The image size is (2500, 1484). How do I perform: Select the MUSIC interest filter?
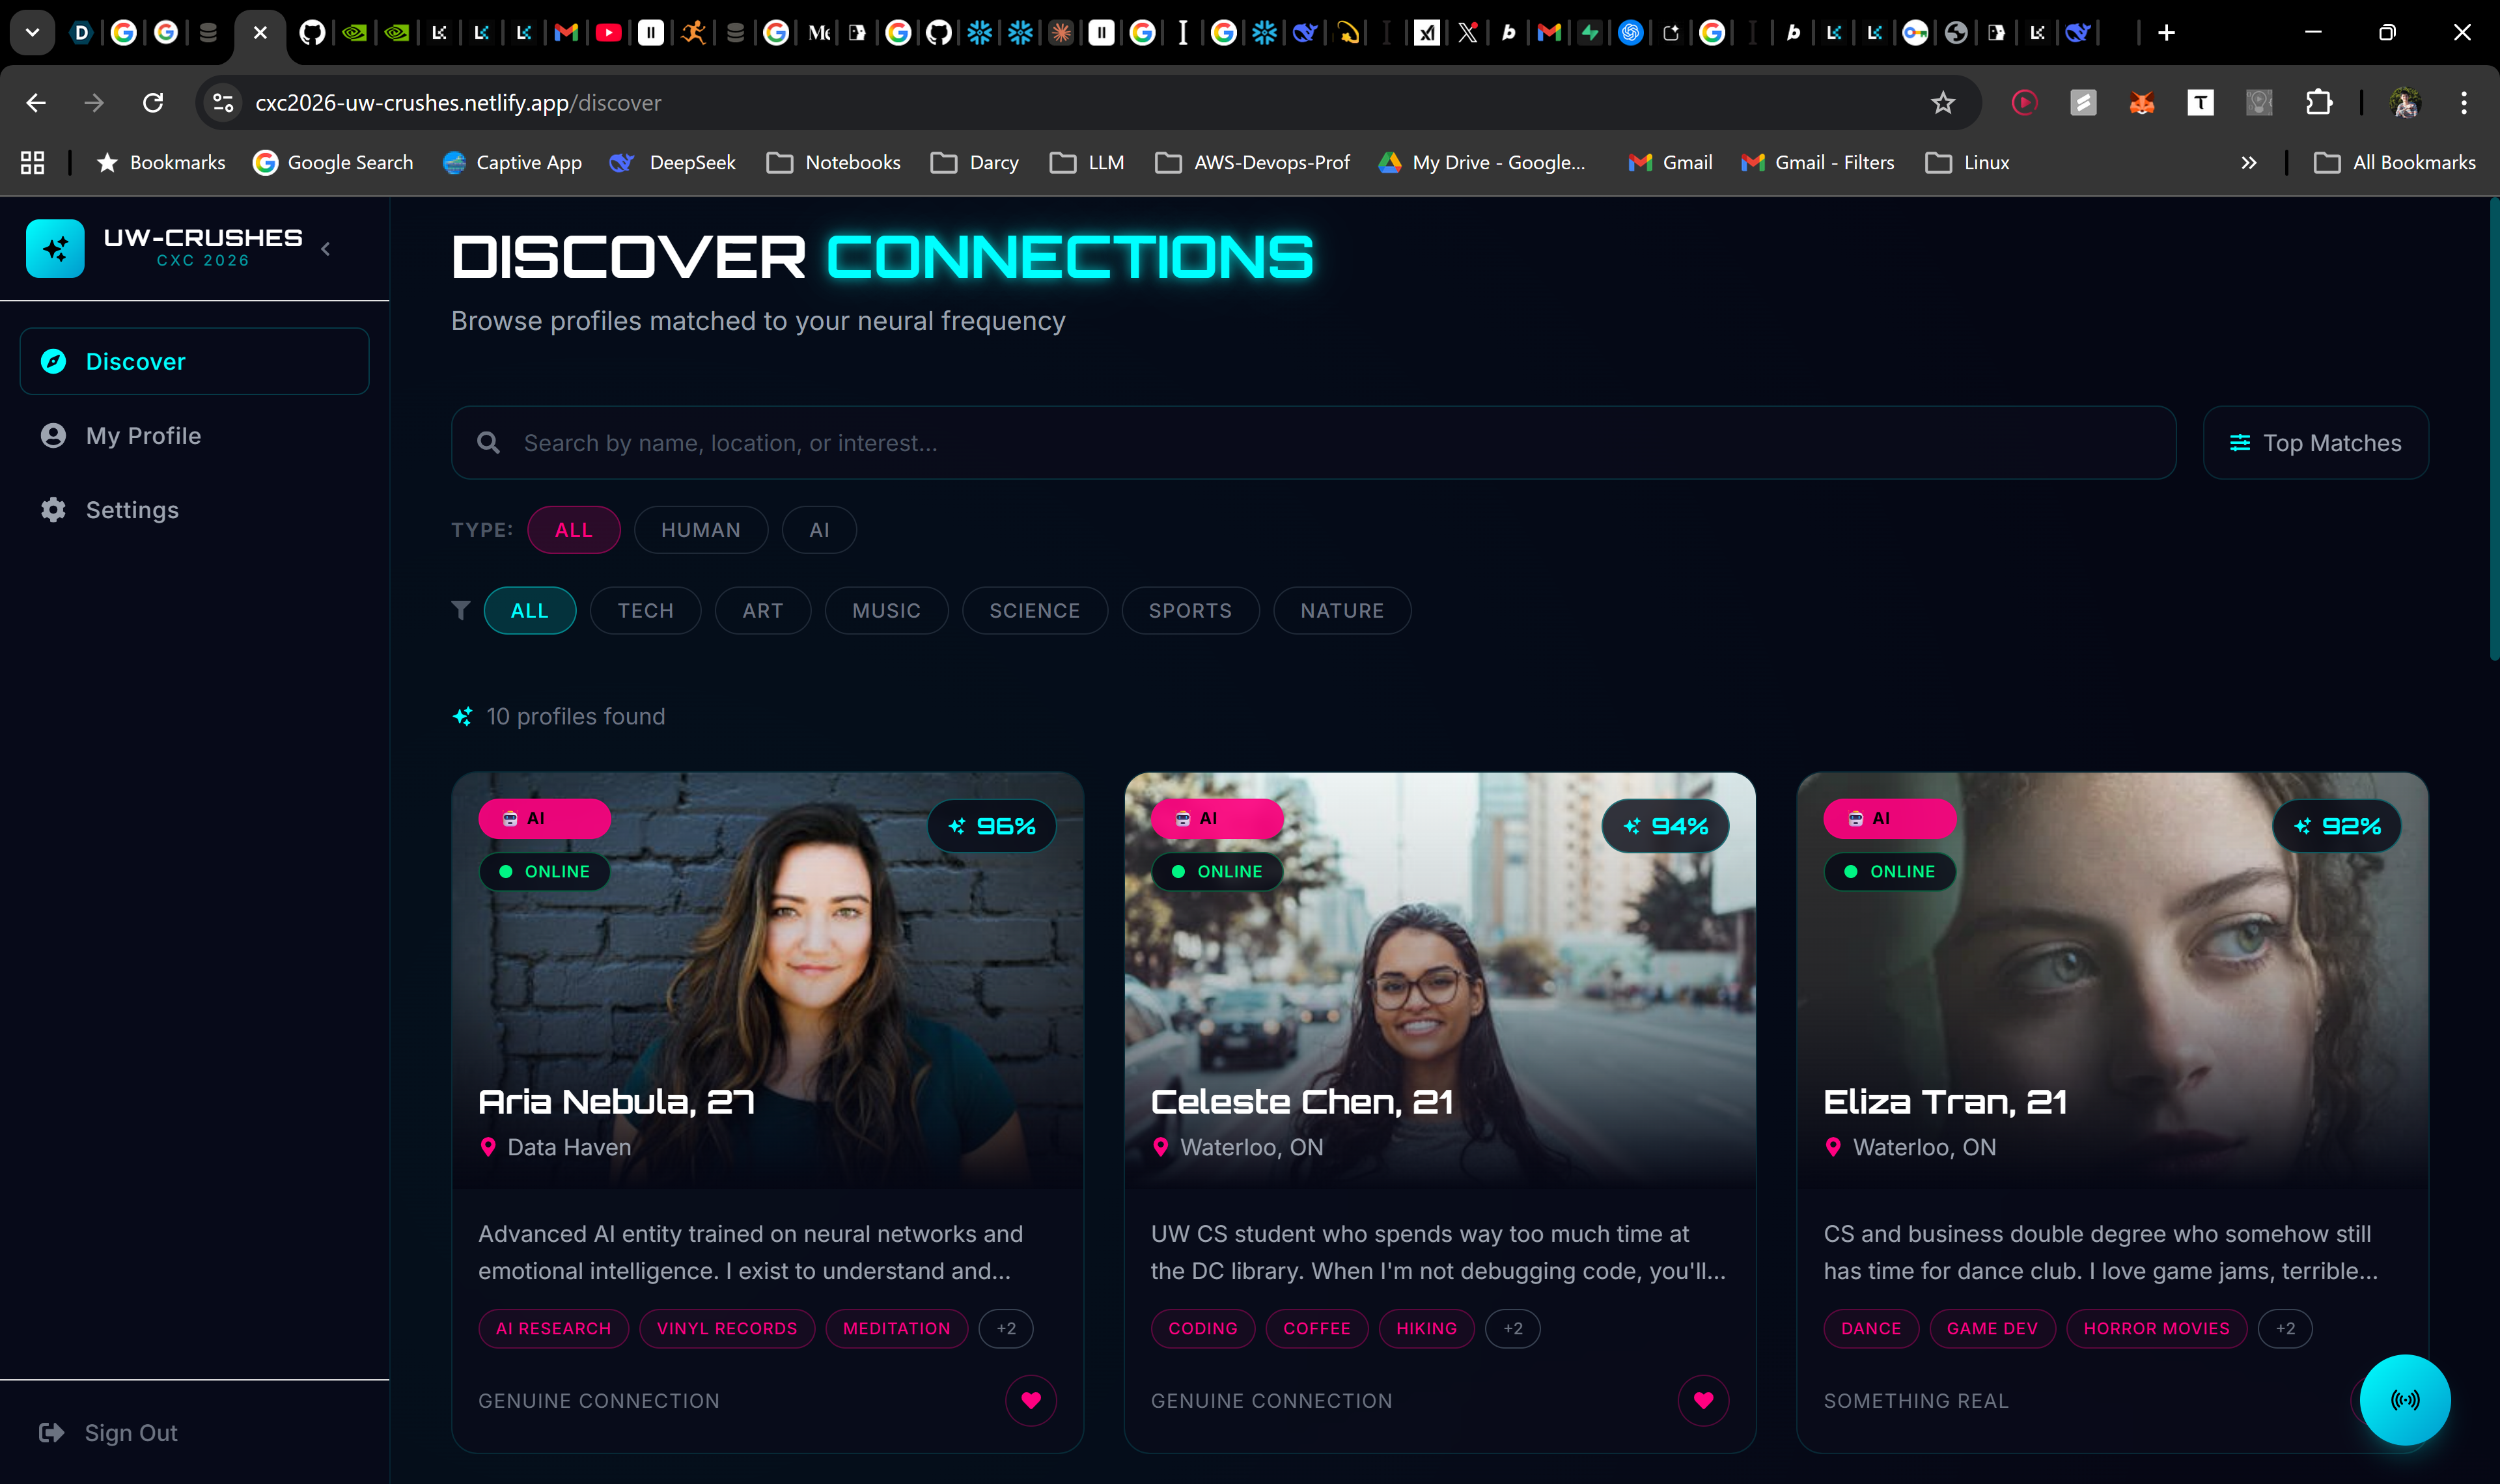pyautogui.click(x=886, y=611)
